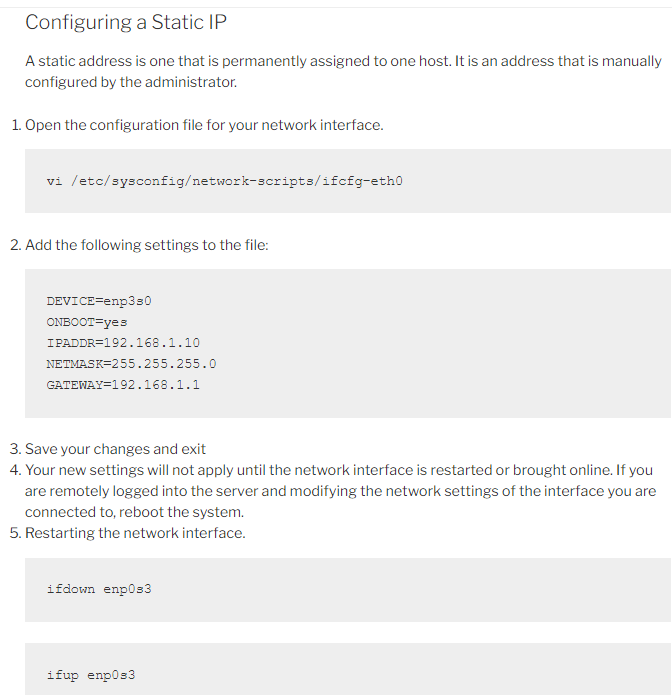Click the "vi" command at start of first code block
The width and height of the screenshot is (672, 695).
tap(54, 181)
